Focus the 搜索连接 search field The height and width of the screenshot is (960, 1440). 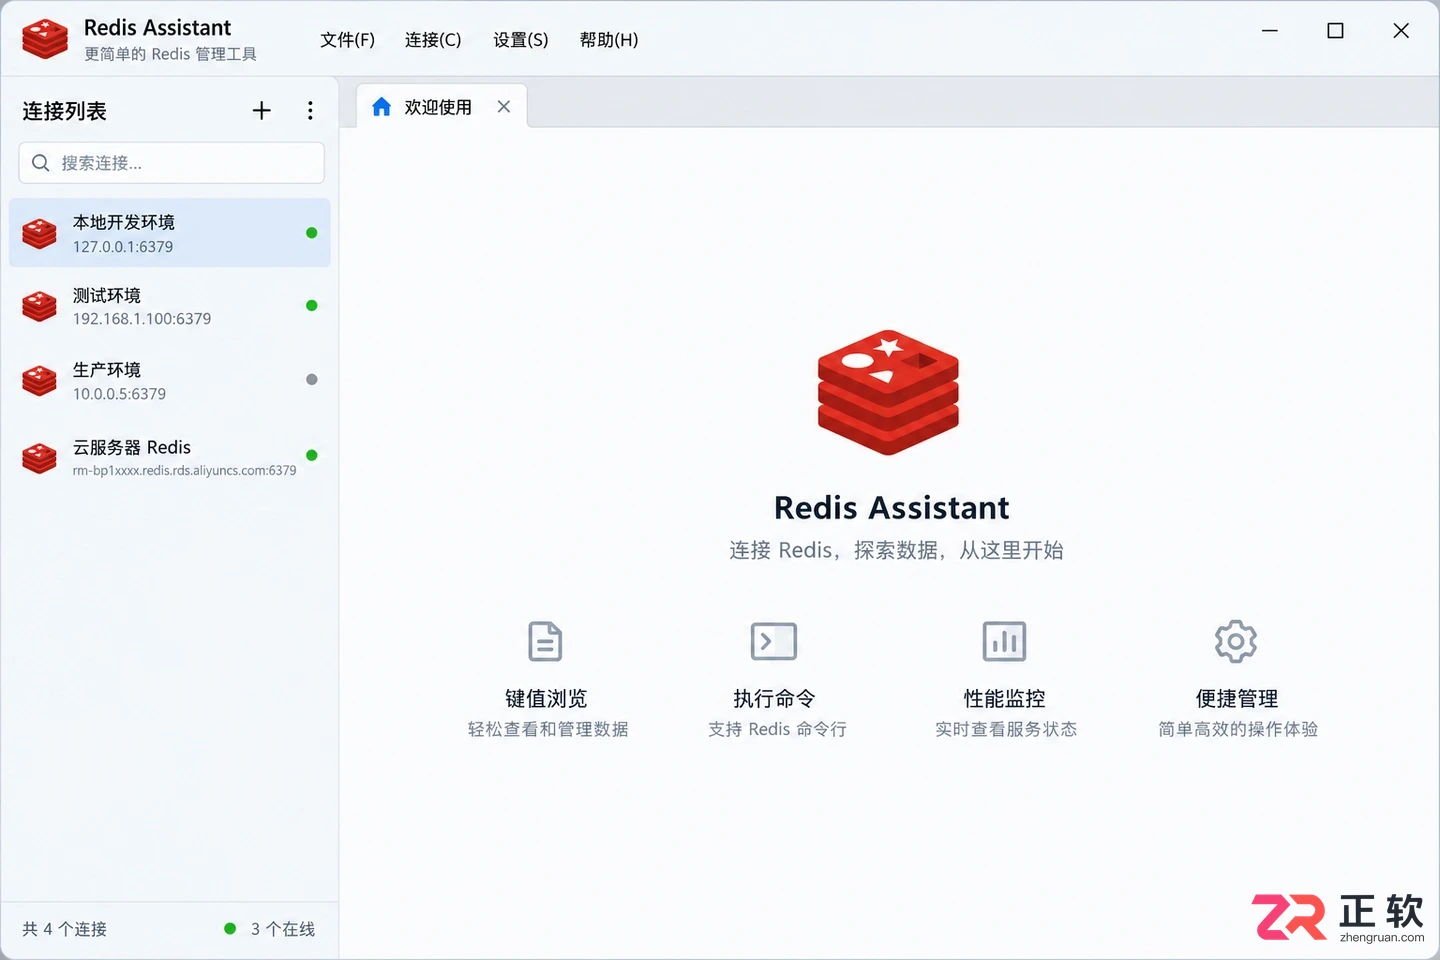tap(171, 163)
